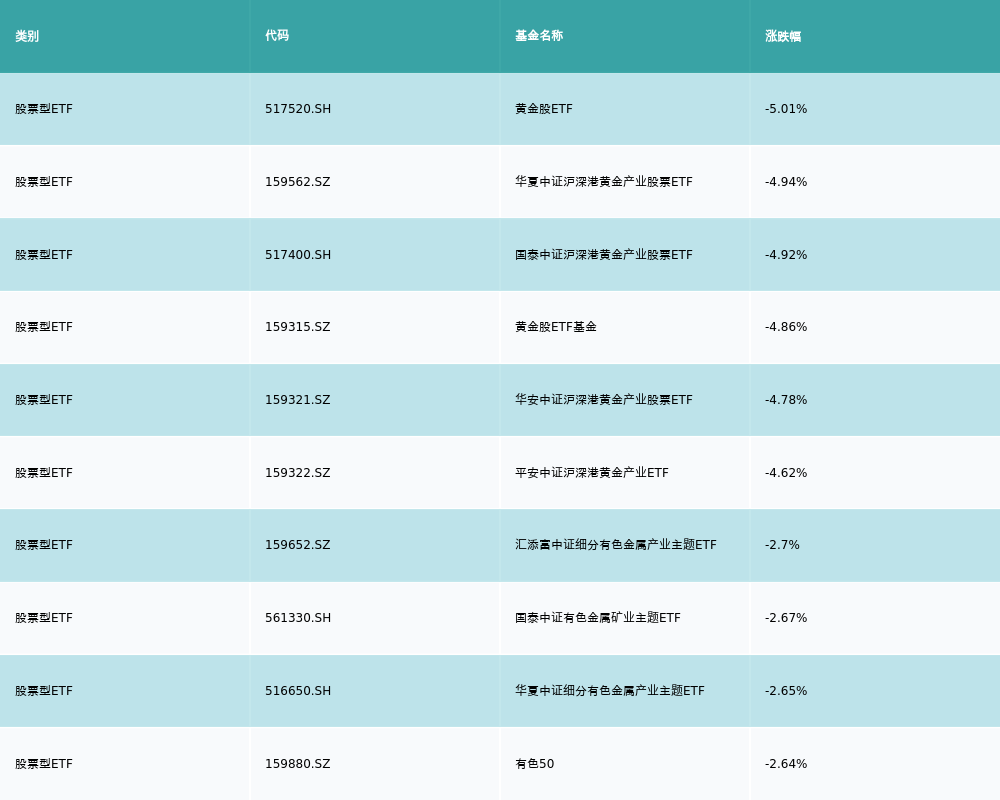Screen dimensions: 1000x800
Task: Click the -2.64% change value
Action: [x=786, y=764]
